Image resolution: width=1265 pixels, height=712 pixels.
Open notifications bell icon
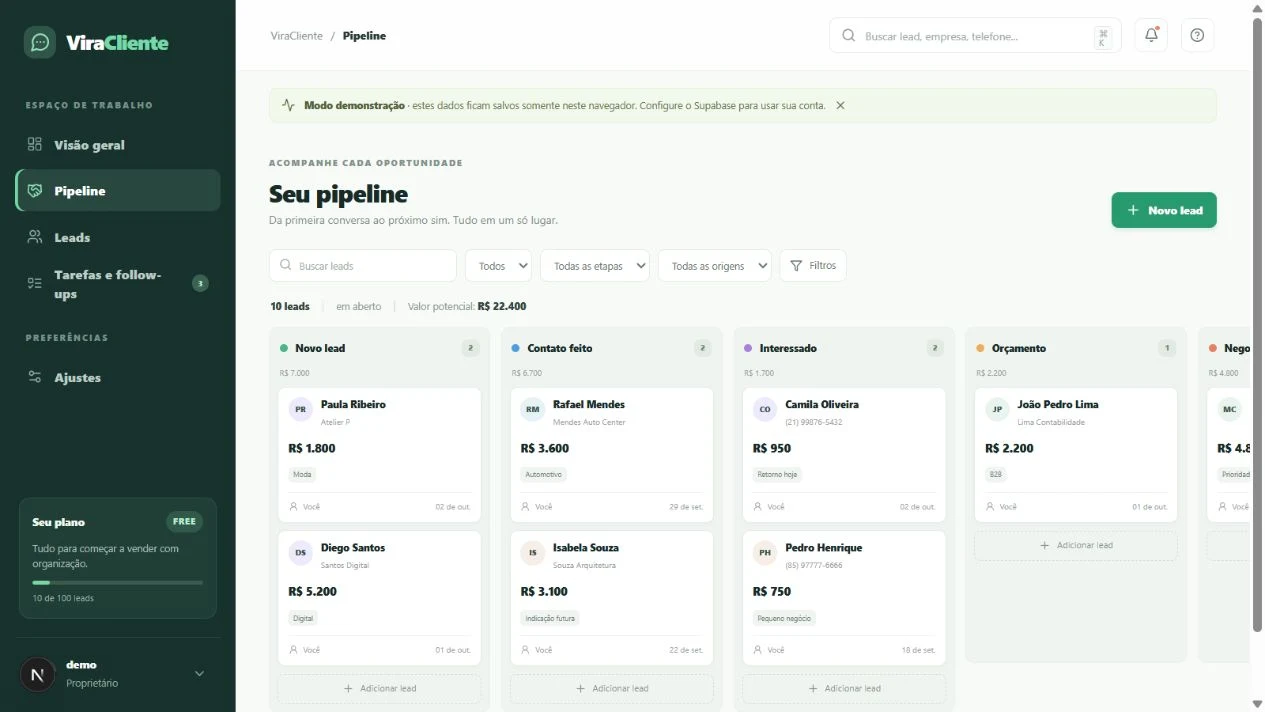point(1151,35)
